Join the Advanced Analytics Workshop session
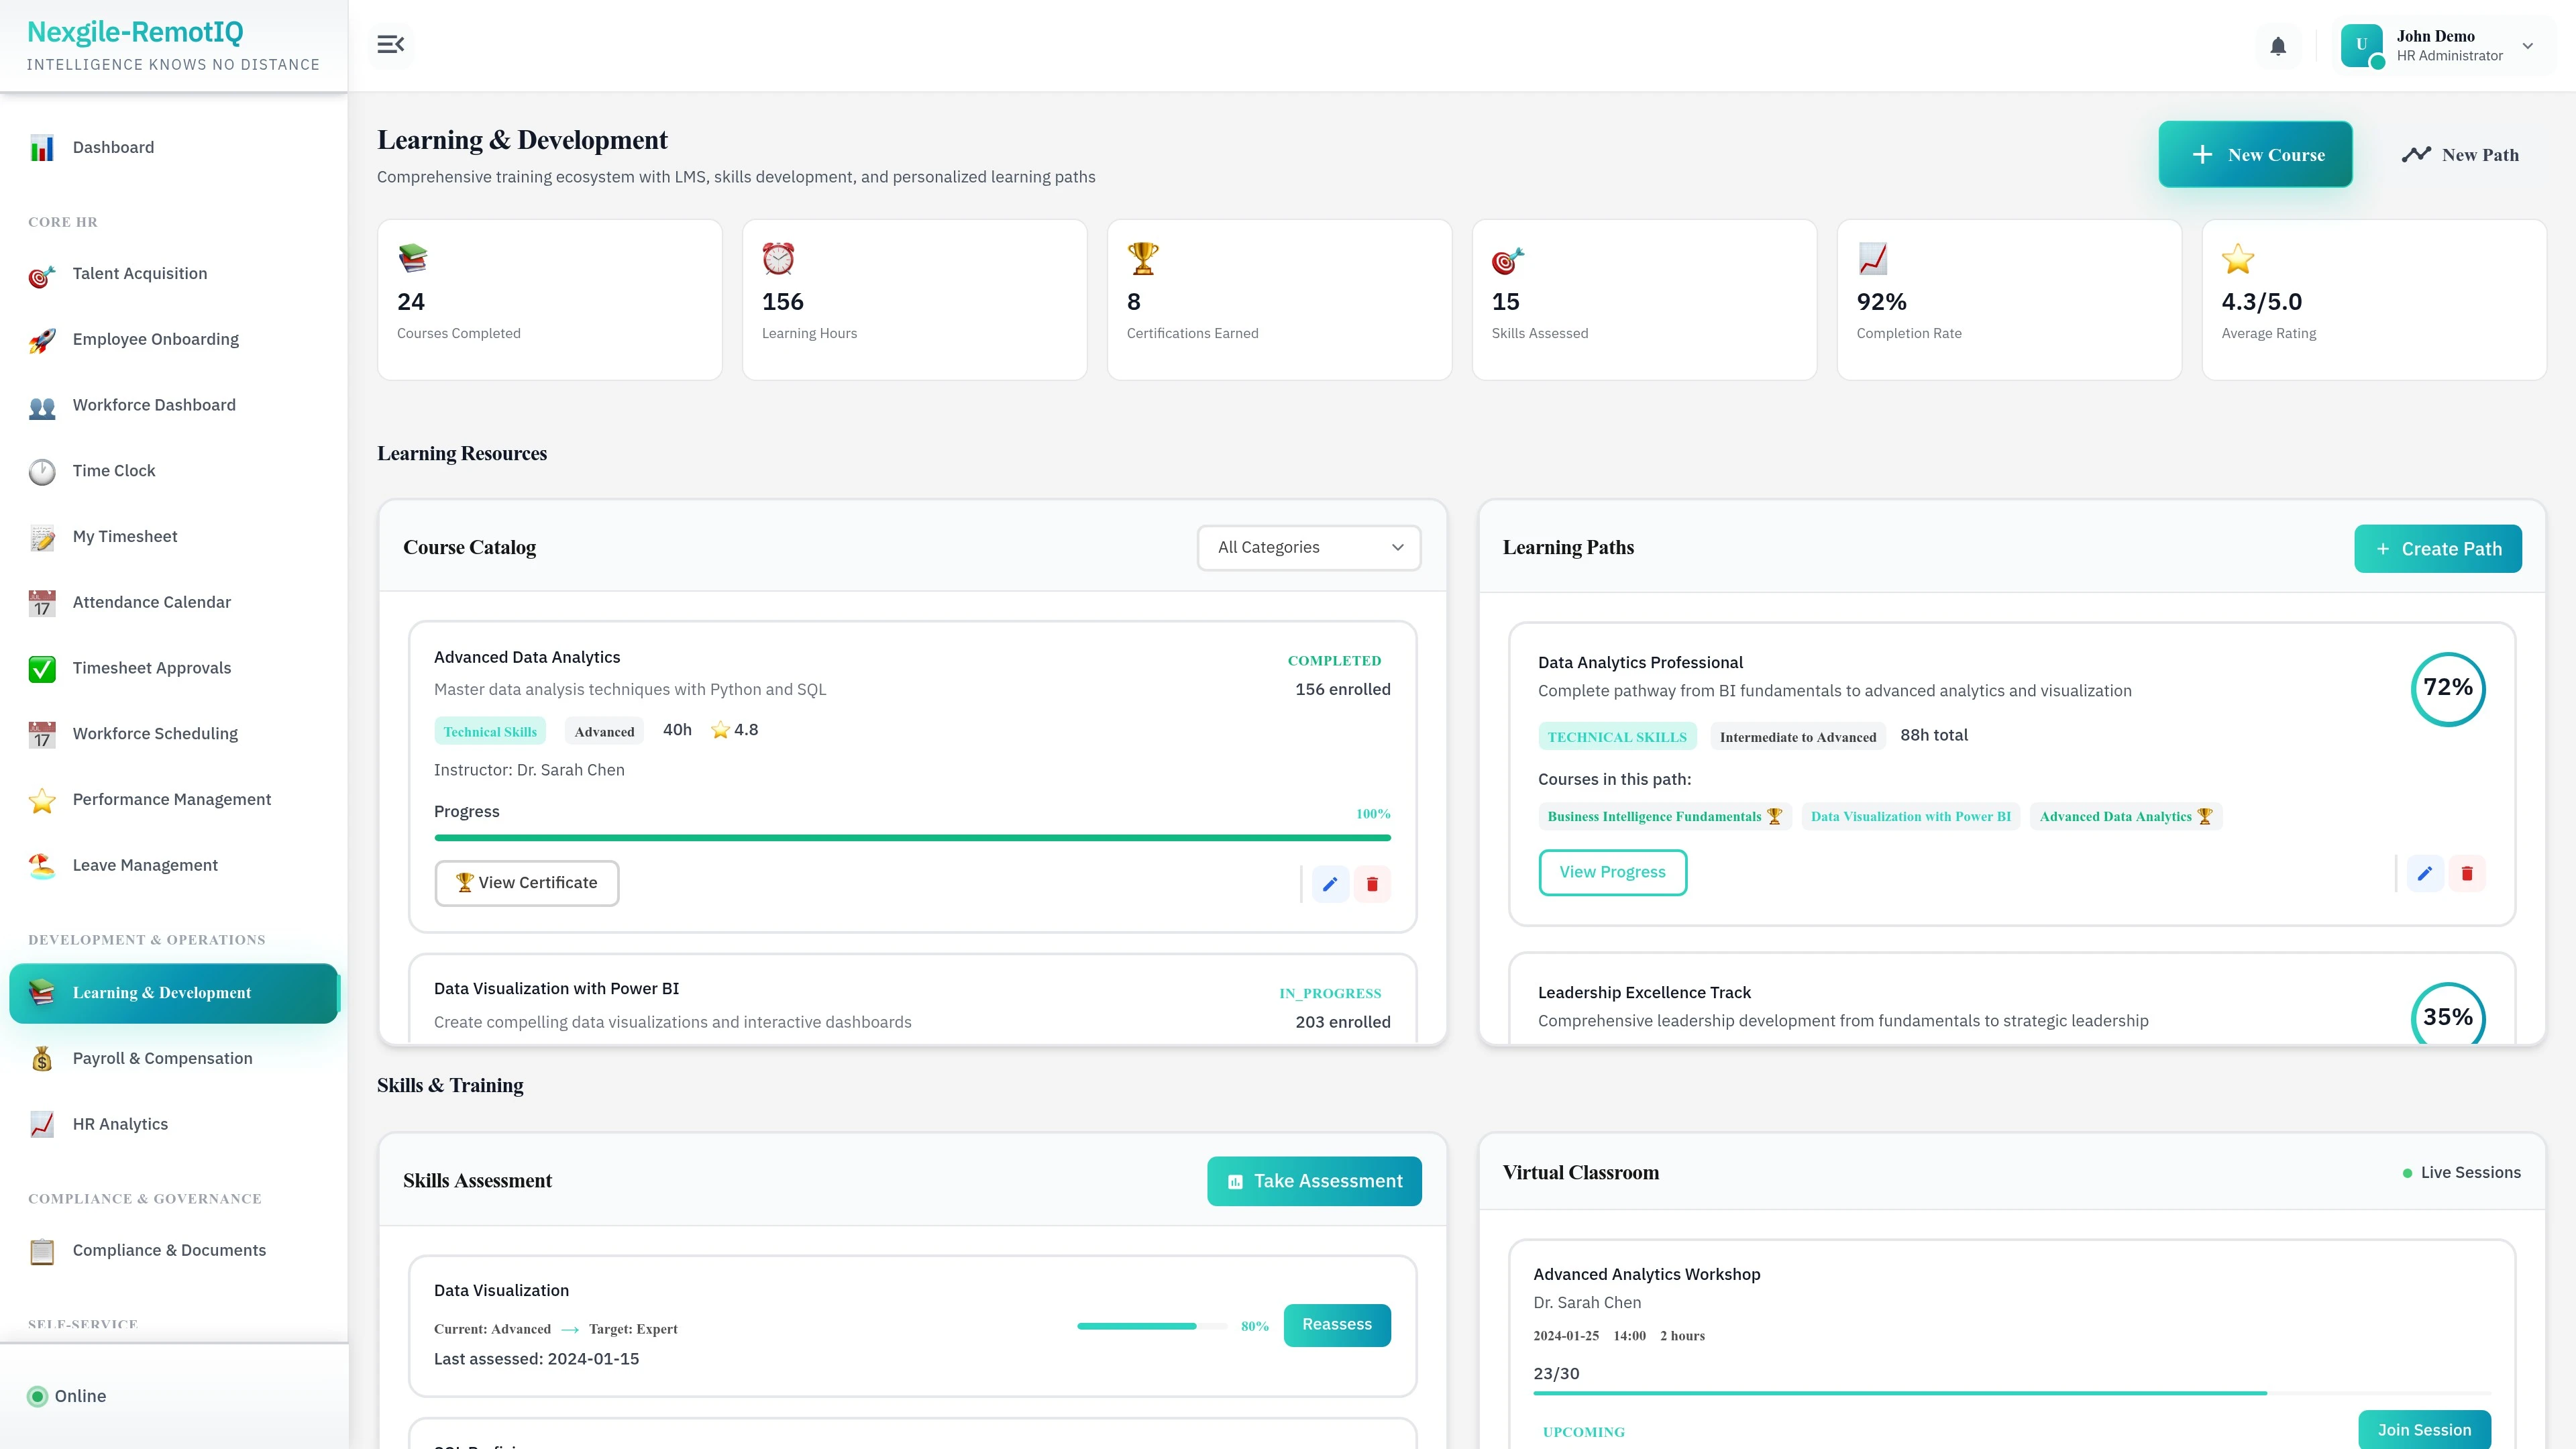The height and width of the screenshot is (1449, 2576). click(x=2424, y=1429)
